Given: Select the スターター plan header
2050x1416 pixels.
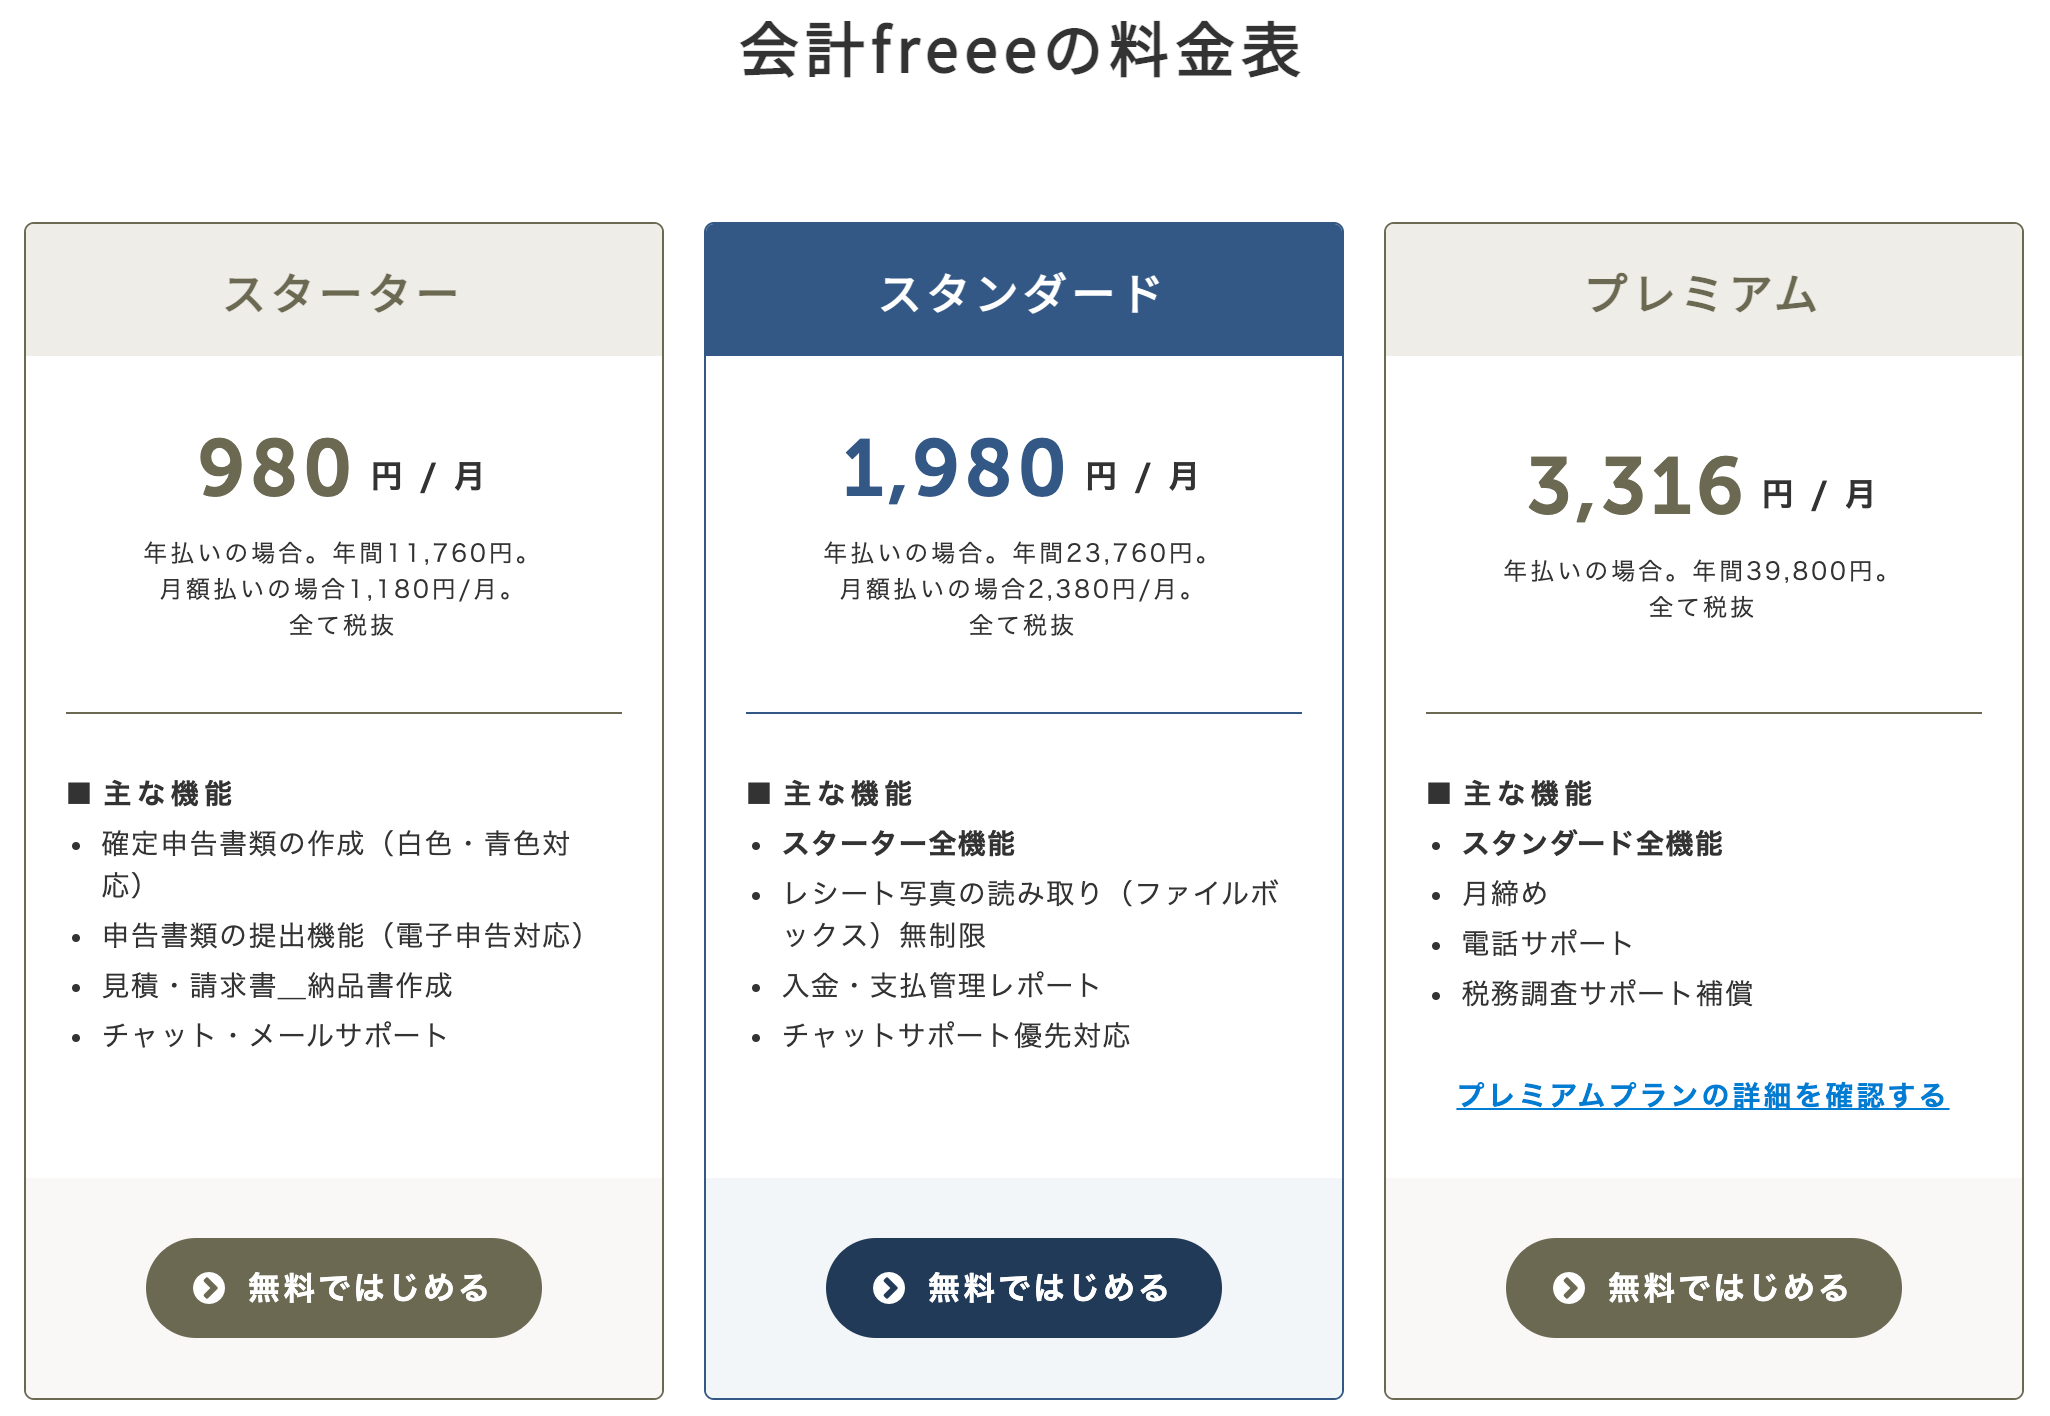Looking at the screenshot, I should tap(344, 290).
